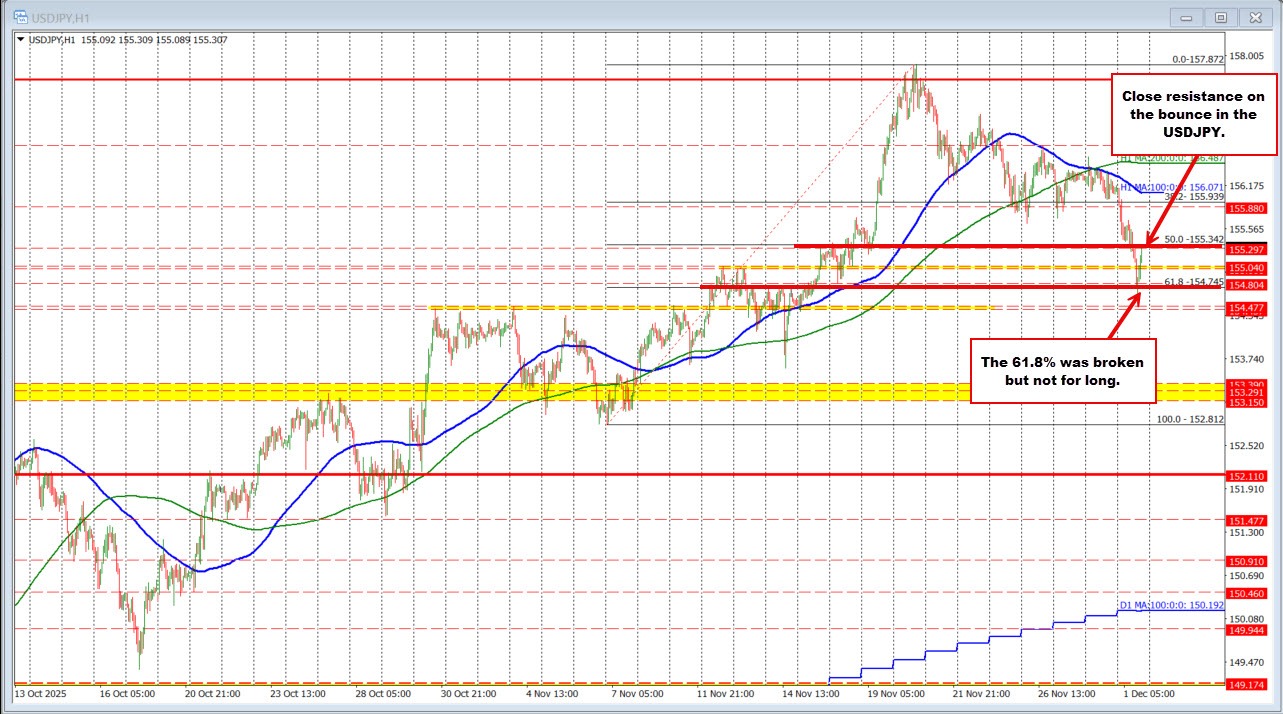Click the minimize button of the USDJPY chart window
The height and width of the screenshot is (714, 1283).
tap(1184, 17)
